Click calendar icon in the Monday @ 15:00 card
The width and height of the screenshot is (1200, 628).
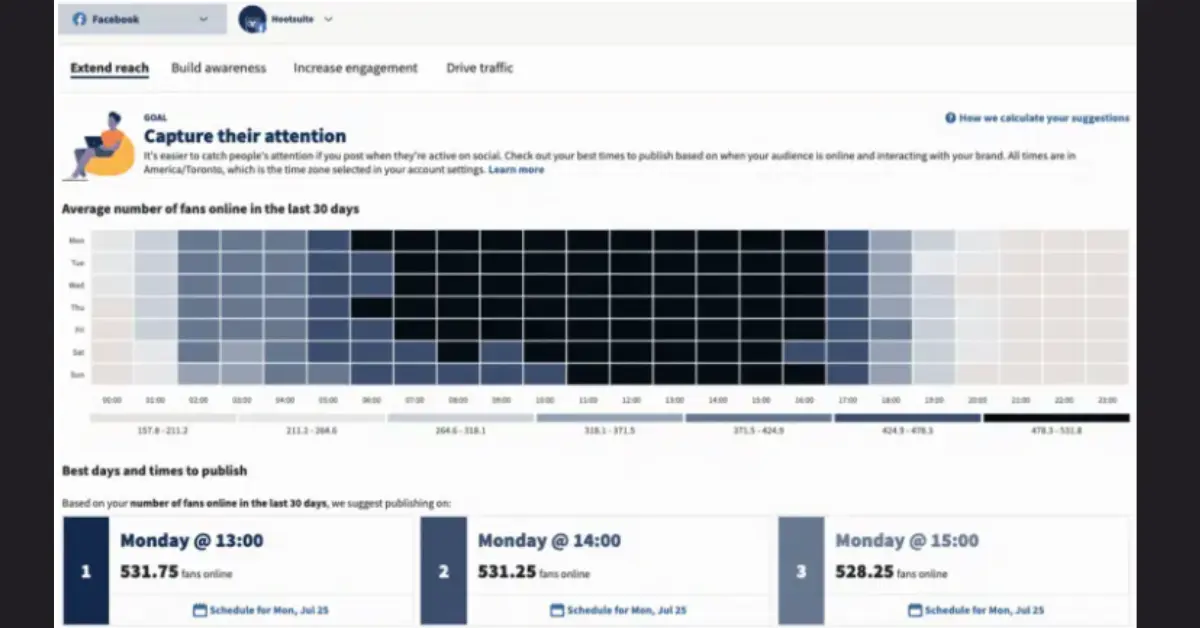(x=914, y=610)
